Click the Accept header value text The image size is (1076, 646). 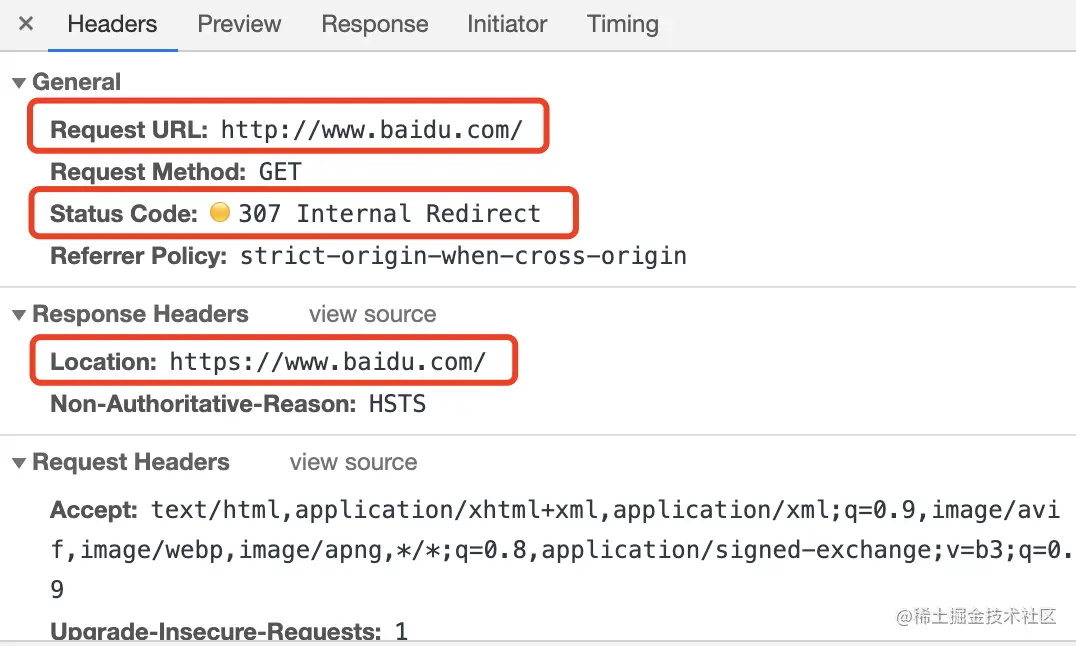point(561,549)
